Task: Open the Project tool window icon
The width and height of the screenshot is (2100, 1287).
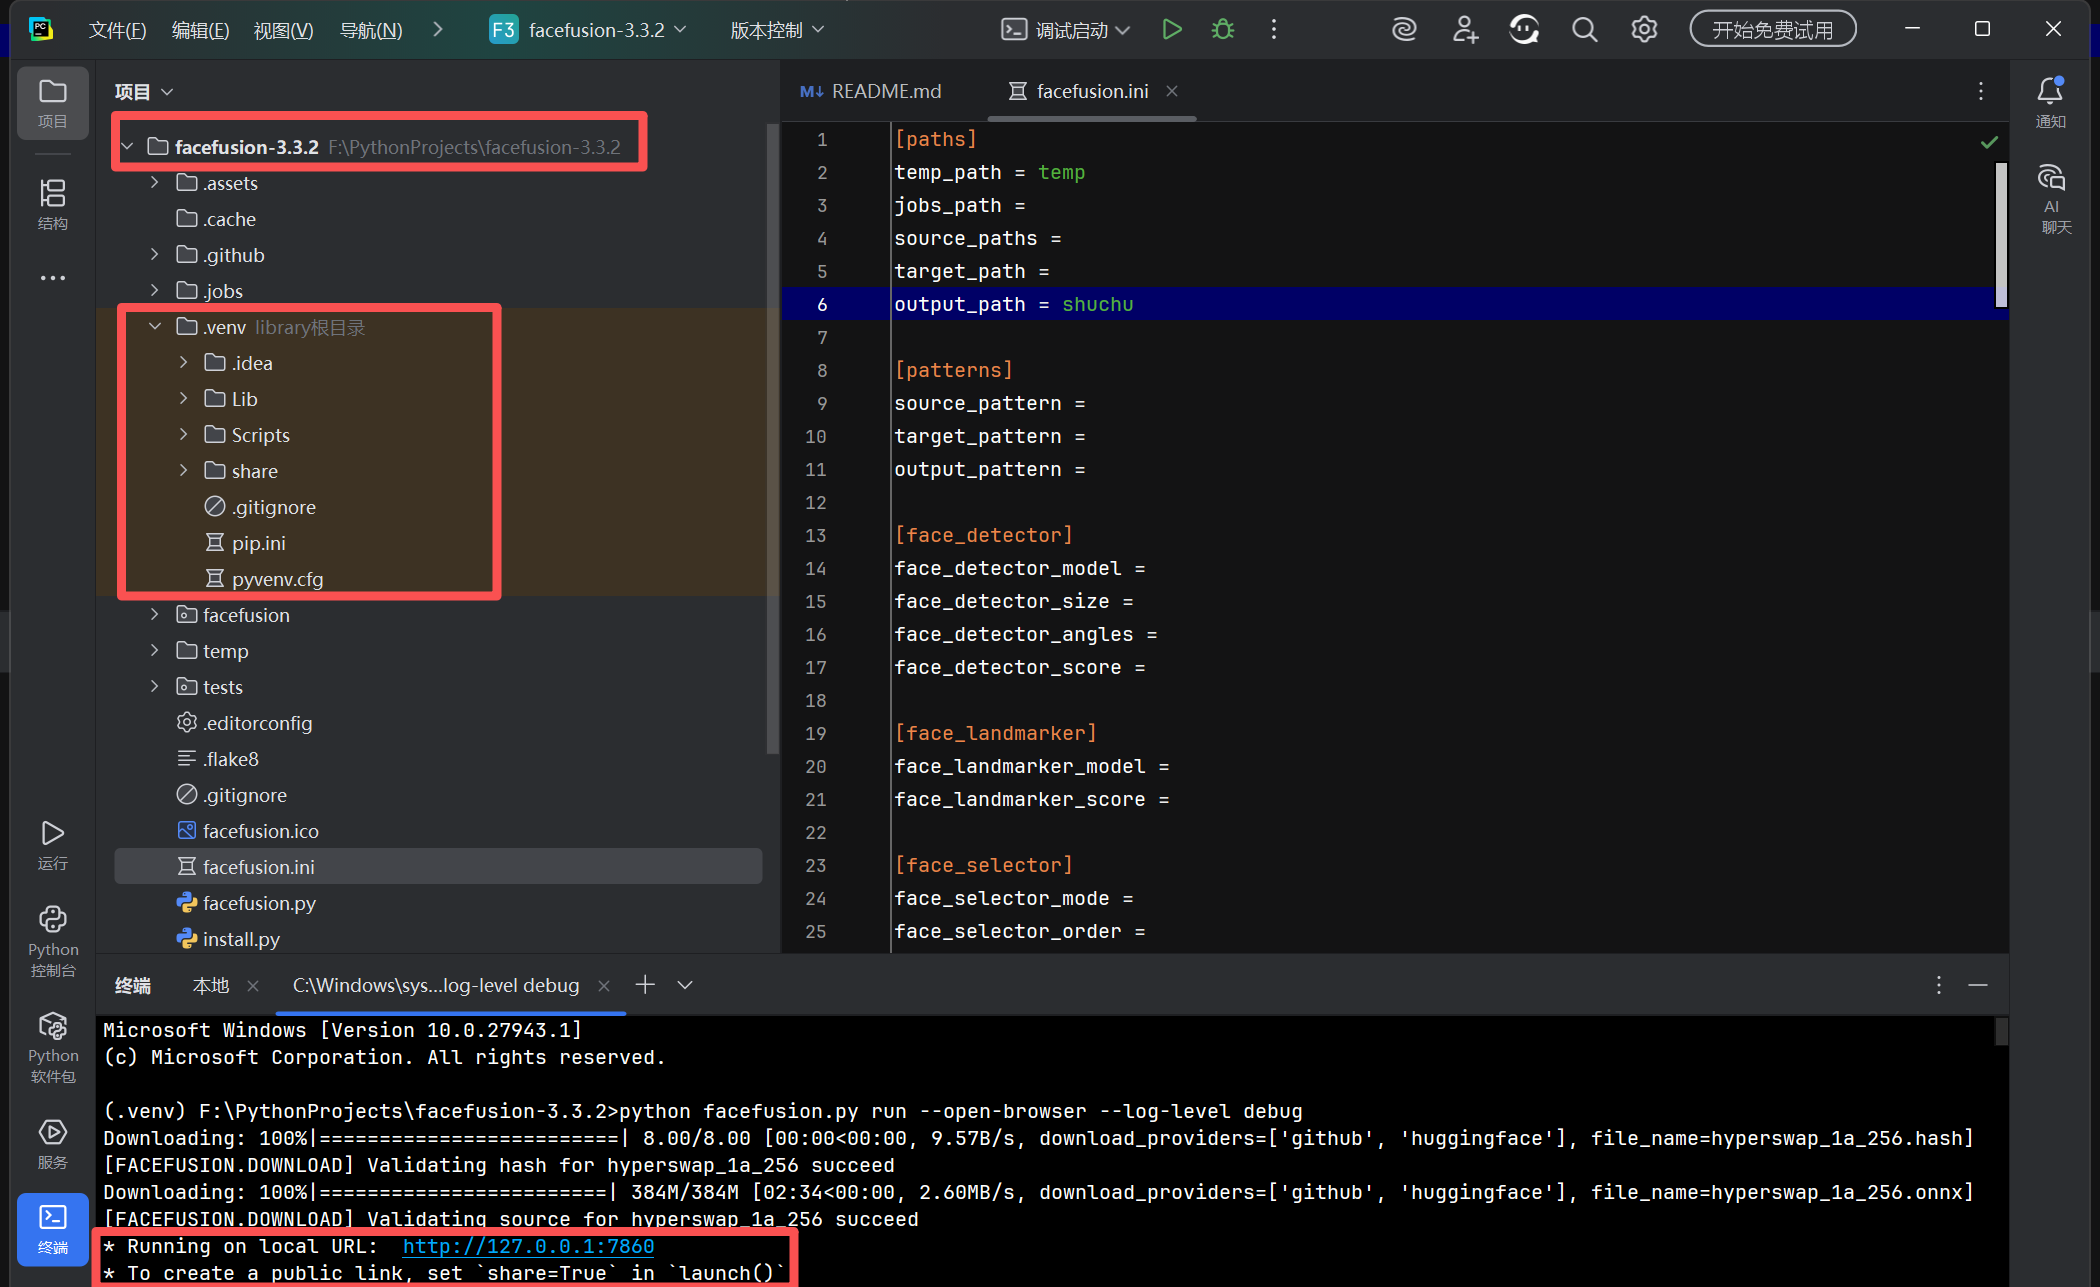Action: [x=52, y=102]
